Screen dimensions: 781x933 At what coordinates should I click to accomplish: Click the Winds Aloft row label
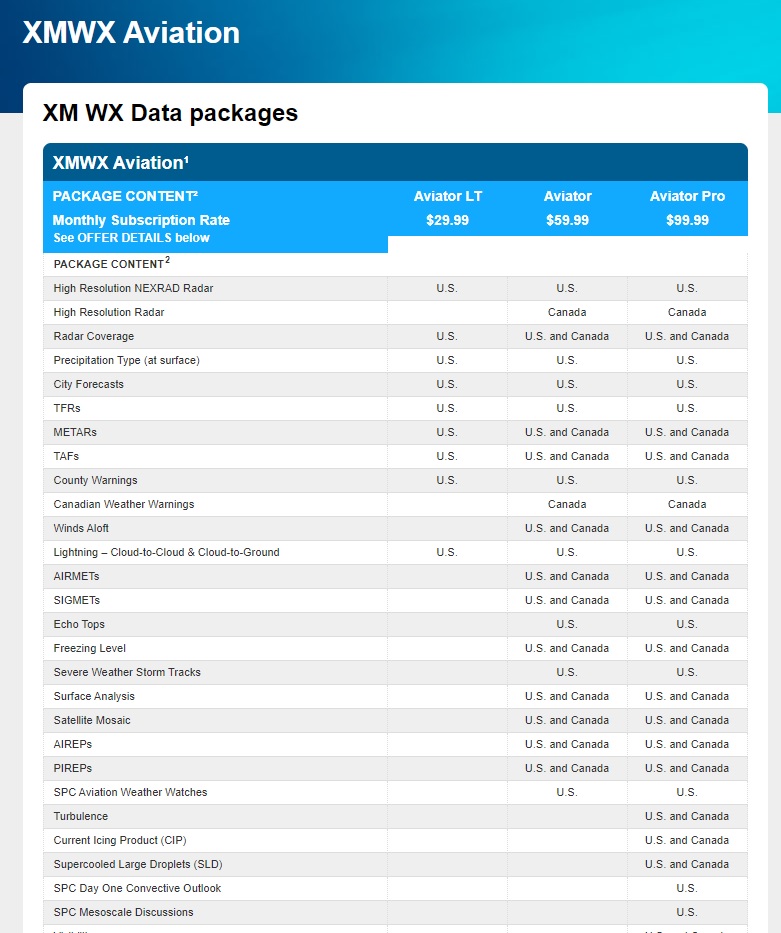[x=81, y=528]
